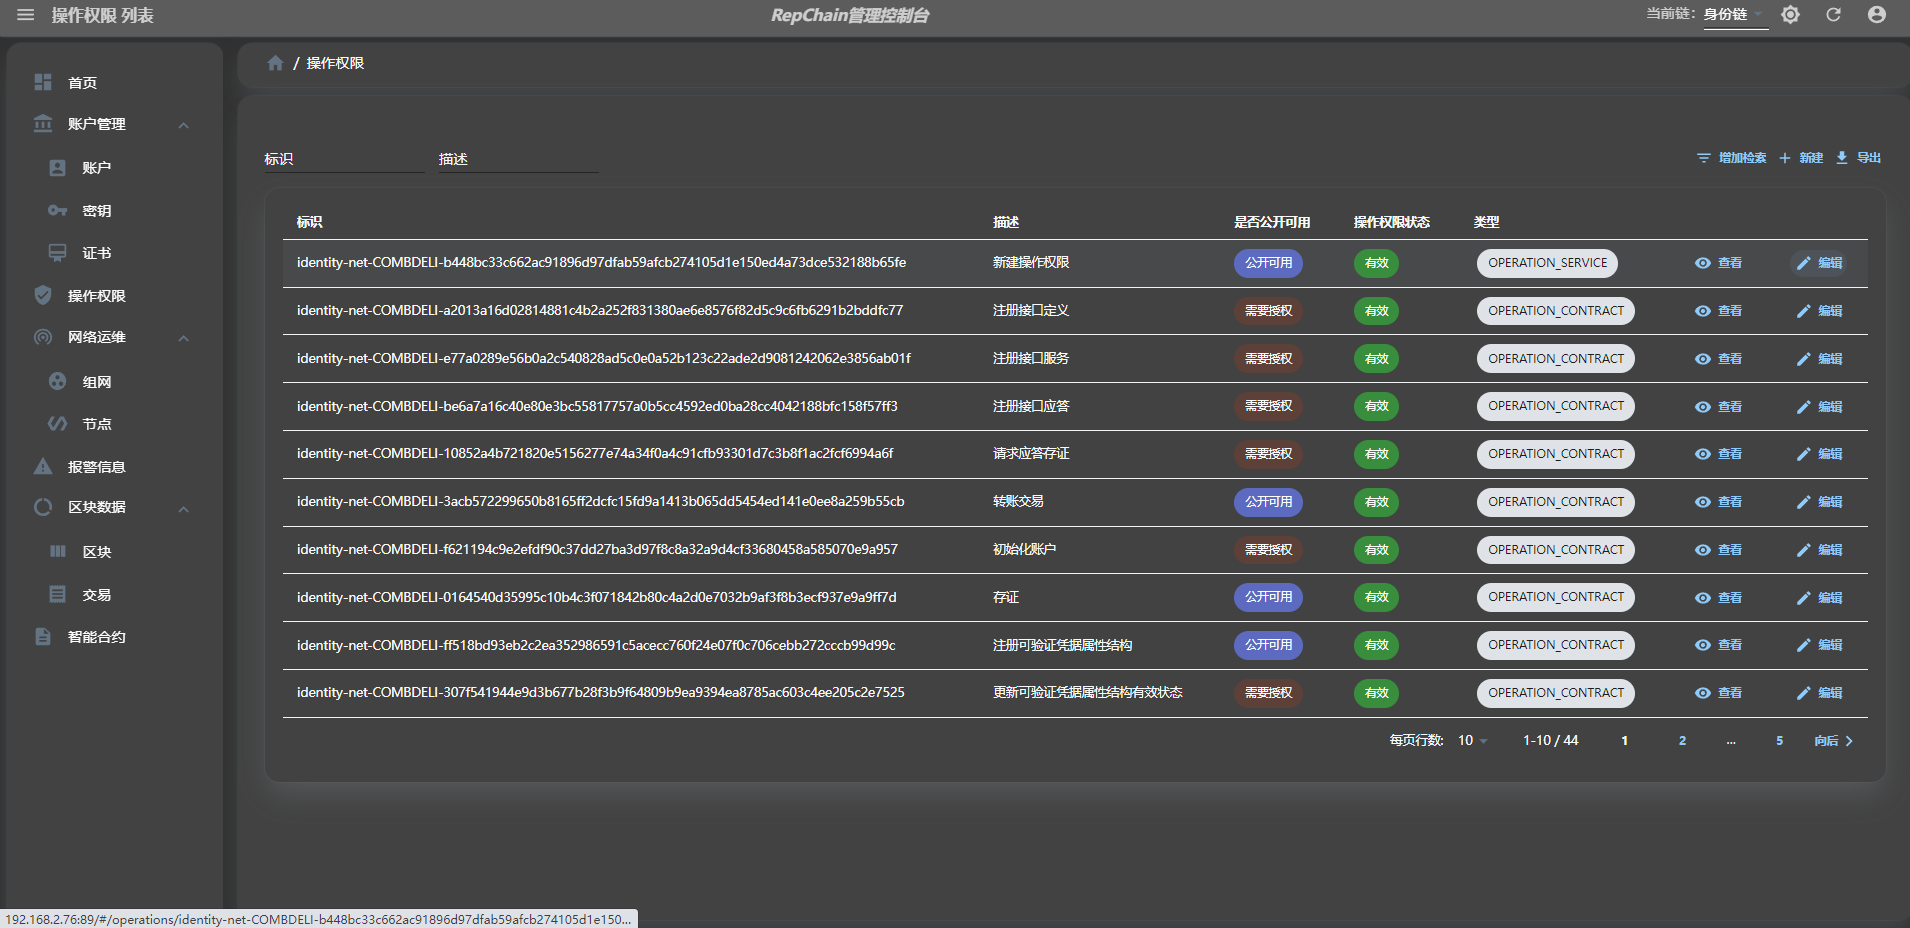View the 注册可验证凭据属性结构 row via 查看
This screenshot has width=1910, height=928.
pyautogui.click(x=1719, y=645)
